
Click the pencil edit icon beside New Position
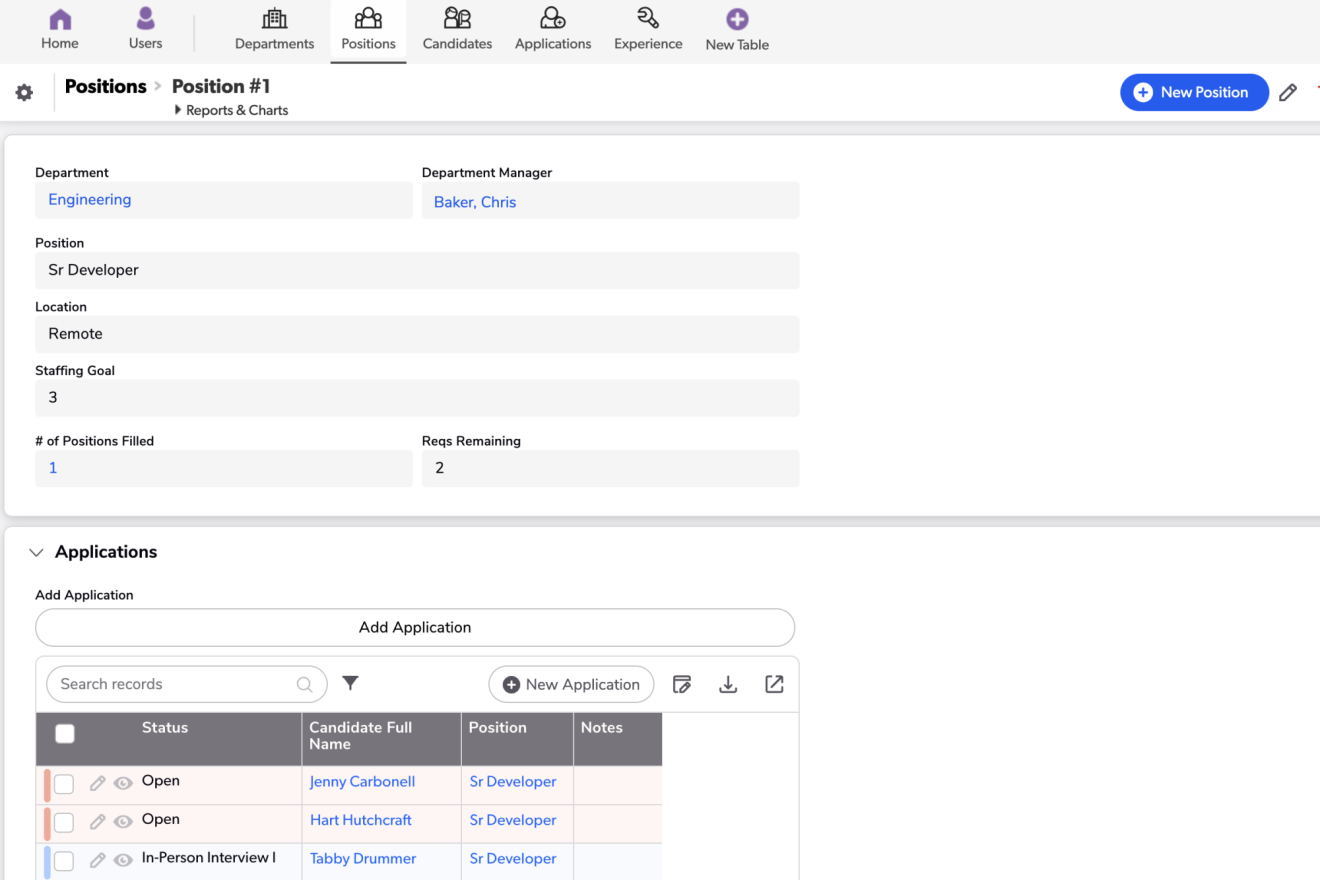point(1288,93)
